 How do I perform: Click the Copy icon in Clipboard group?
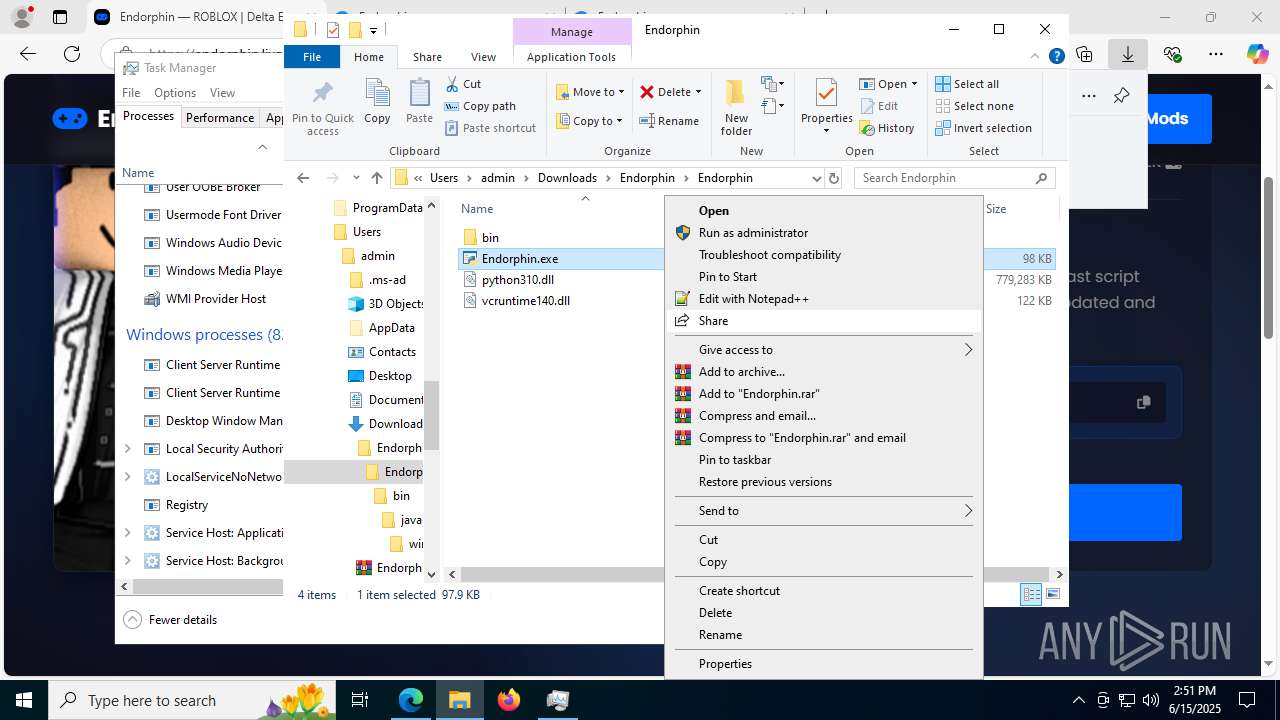pyautogui.click(x=377, y=102)
